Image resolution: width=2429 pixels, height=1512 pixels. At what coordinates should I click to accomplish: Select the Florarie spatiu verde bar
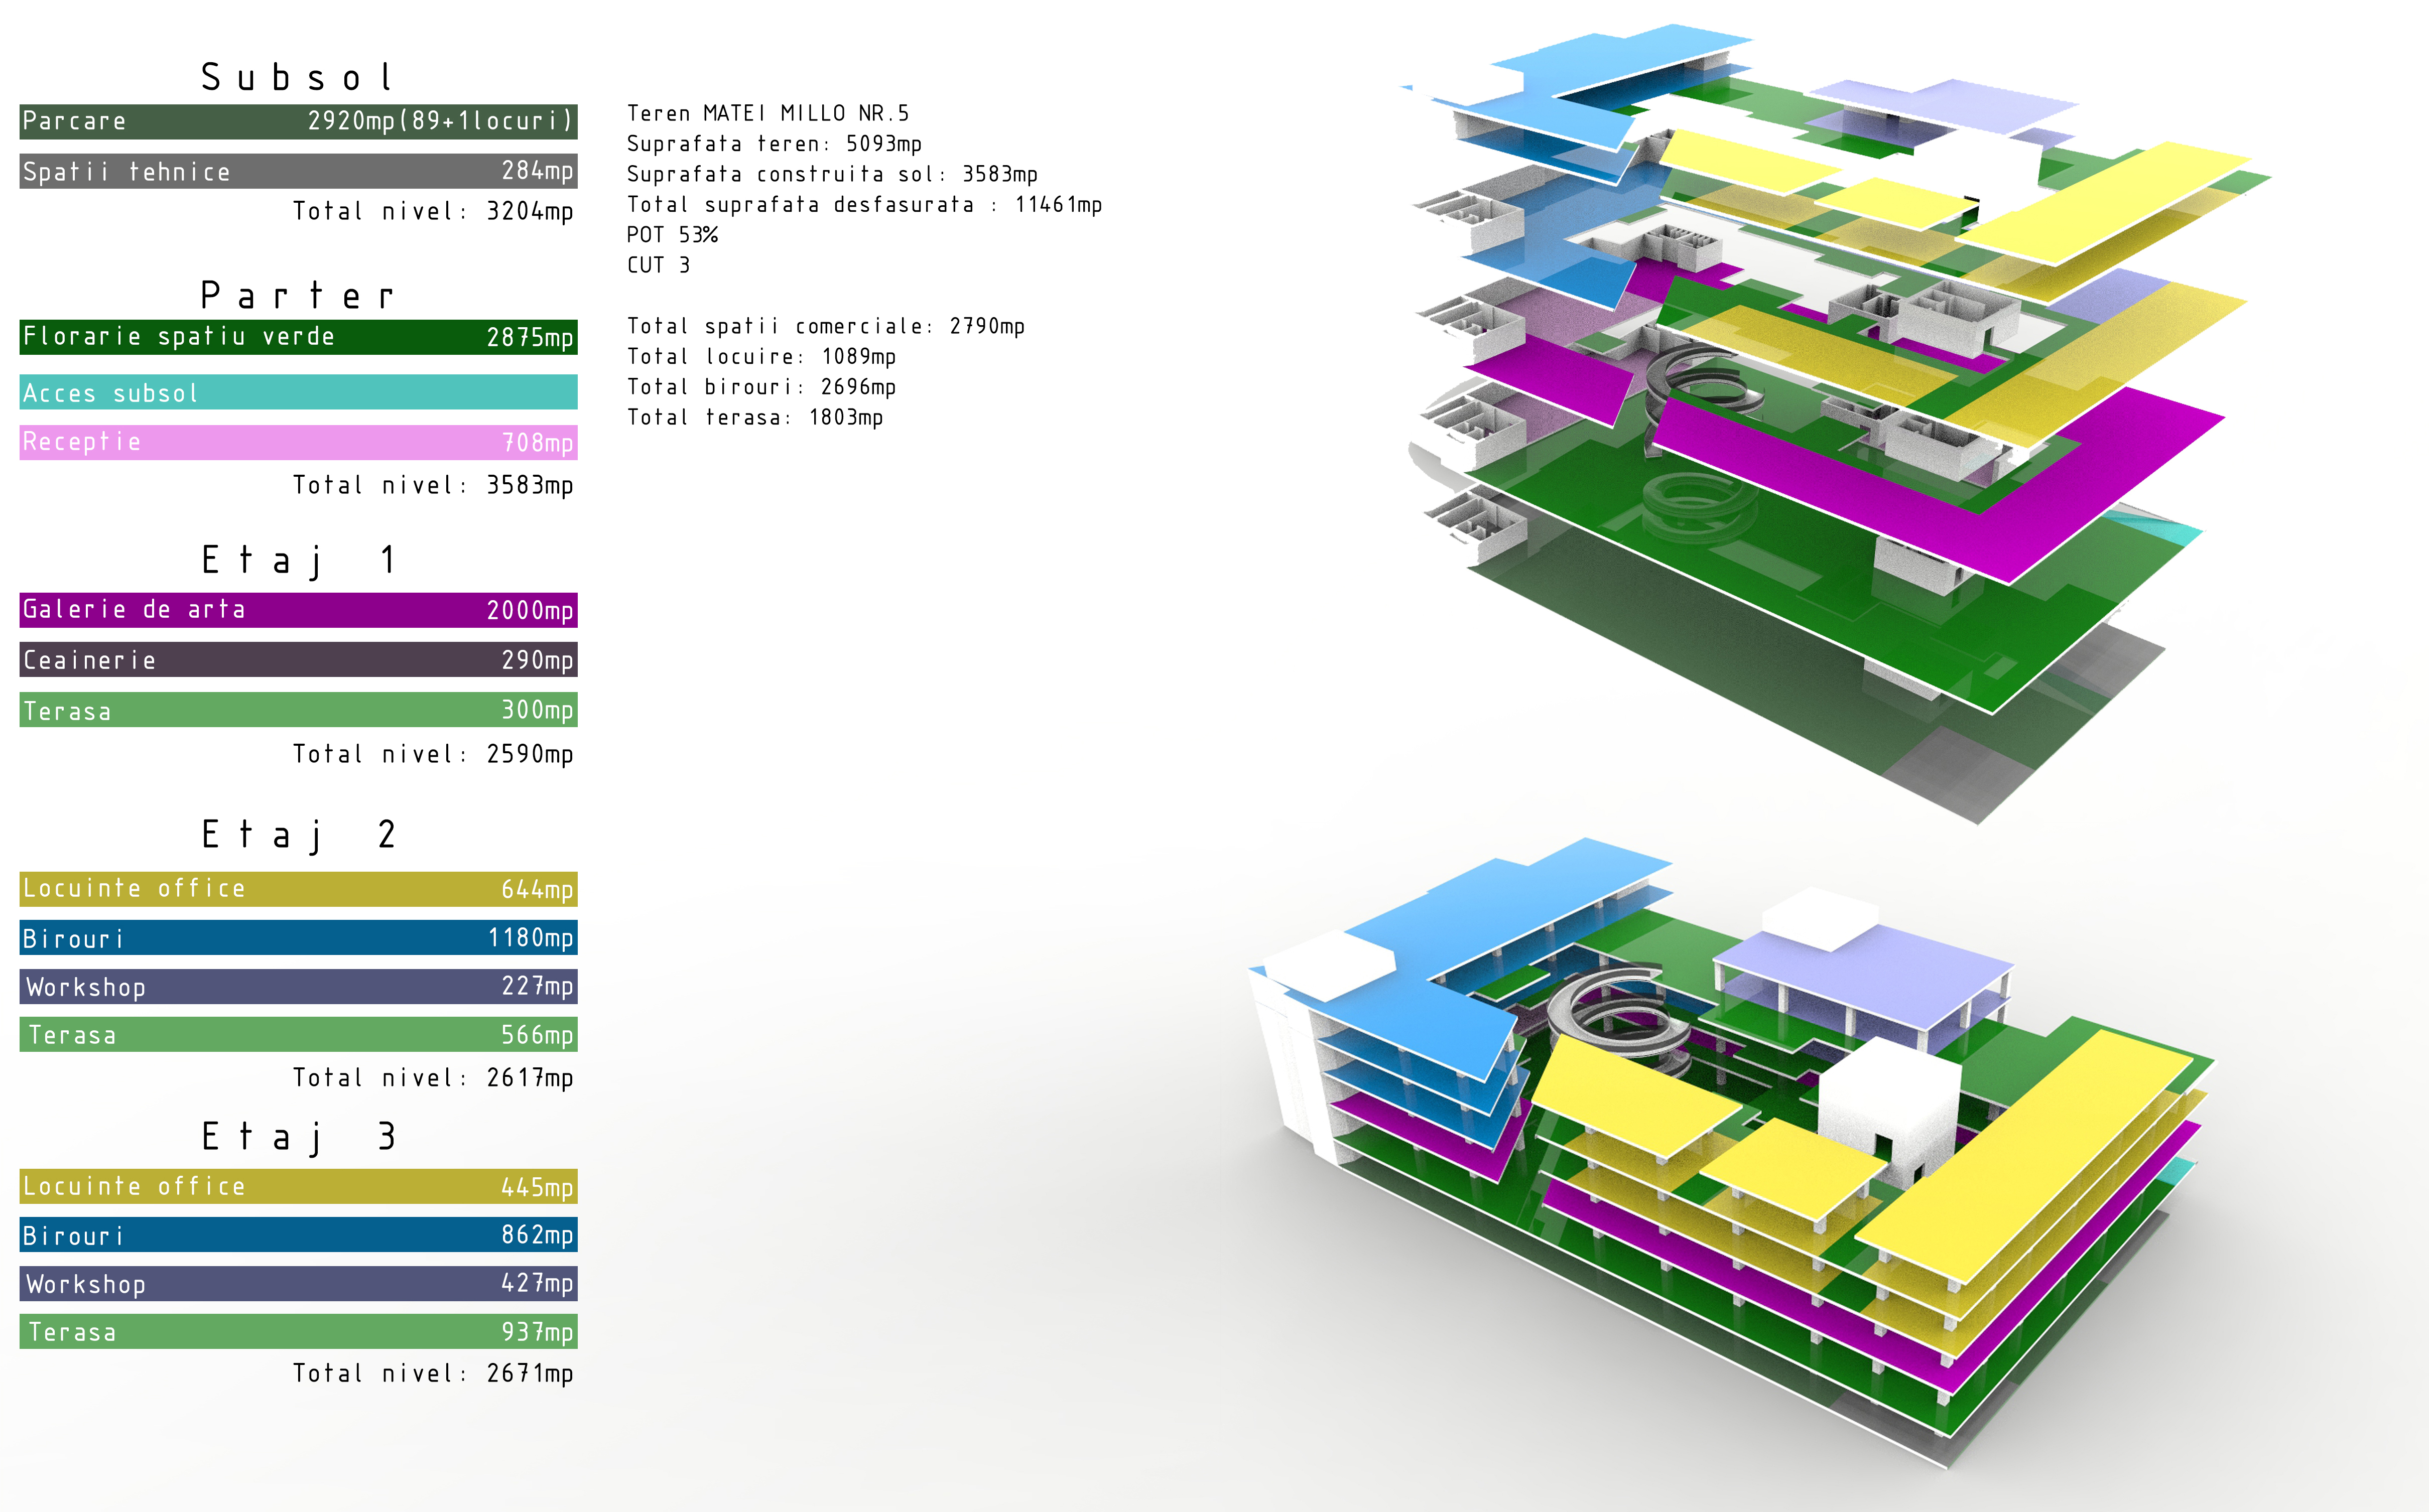click(298, 337)
